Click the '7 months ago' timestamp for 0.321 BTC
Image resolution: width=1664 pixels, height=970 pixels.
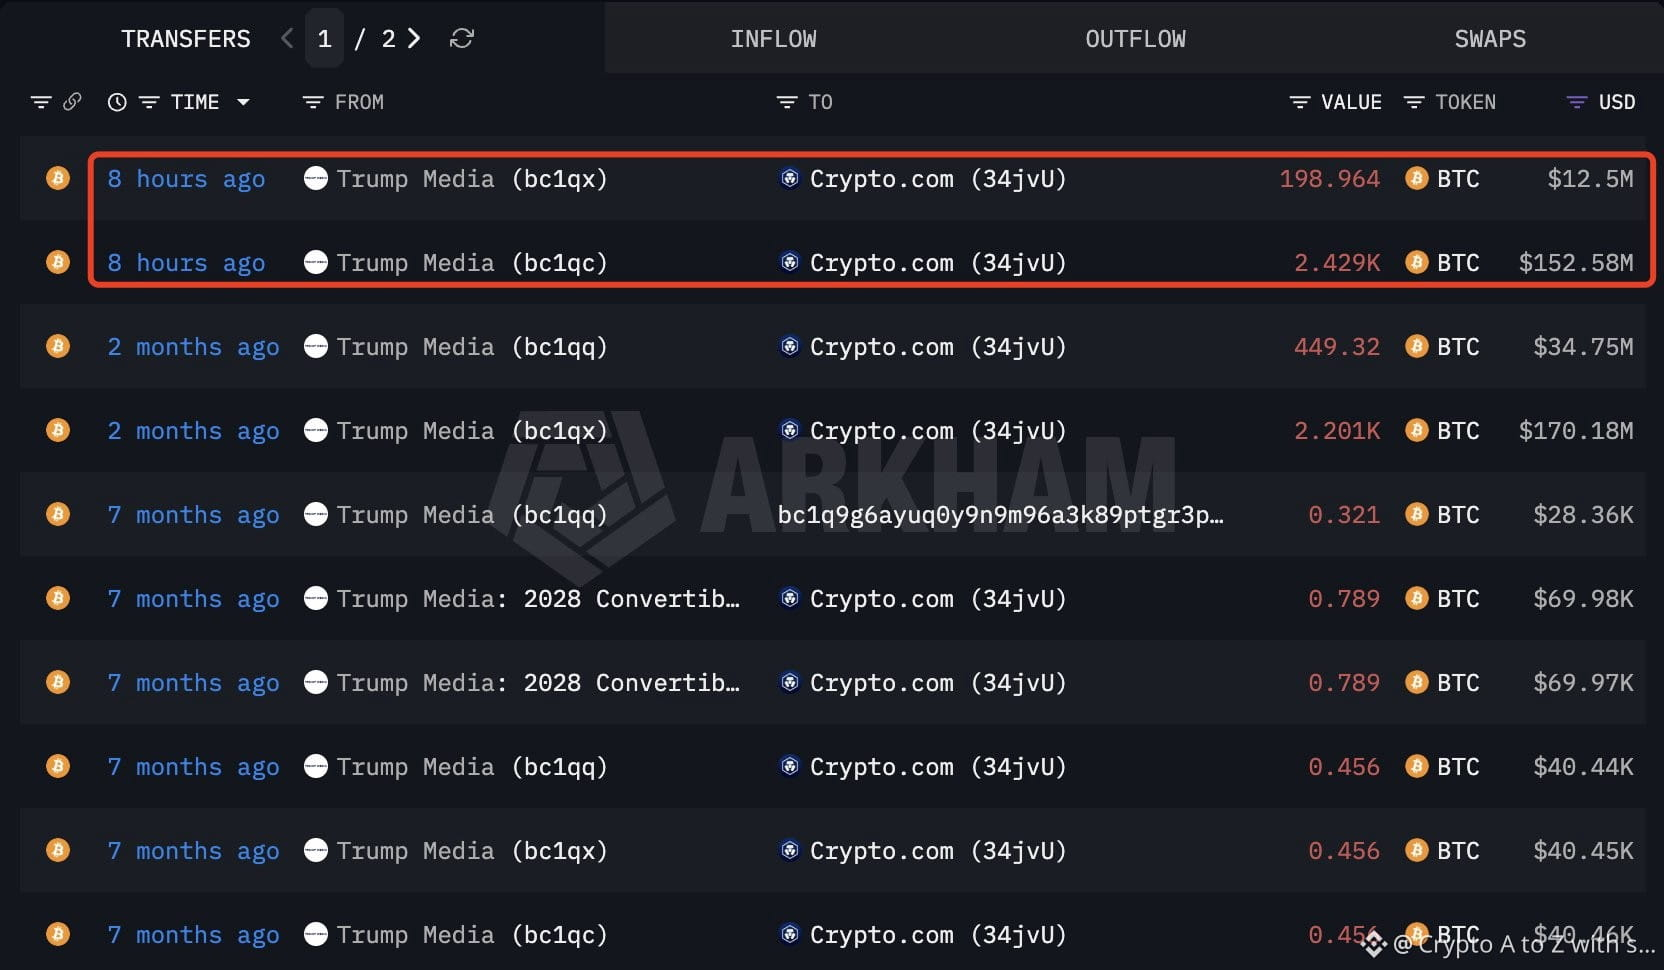(x=194, y=515)
